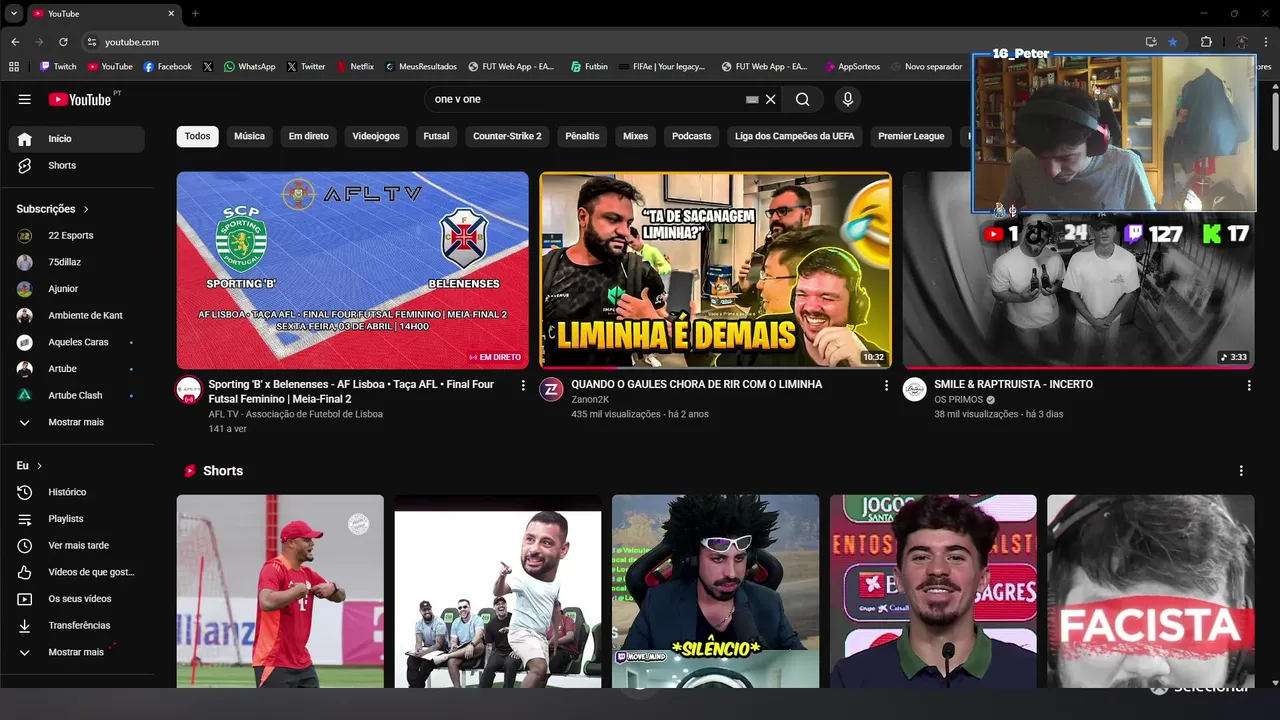This screenshot has height=720, width=1280.
Task: Select the Counter-Strike 2 filter chip
Action: coord(507,136)
